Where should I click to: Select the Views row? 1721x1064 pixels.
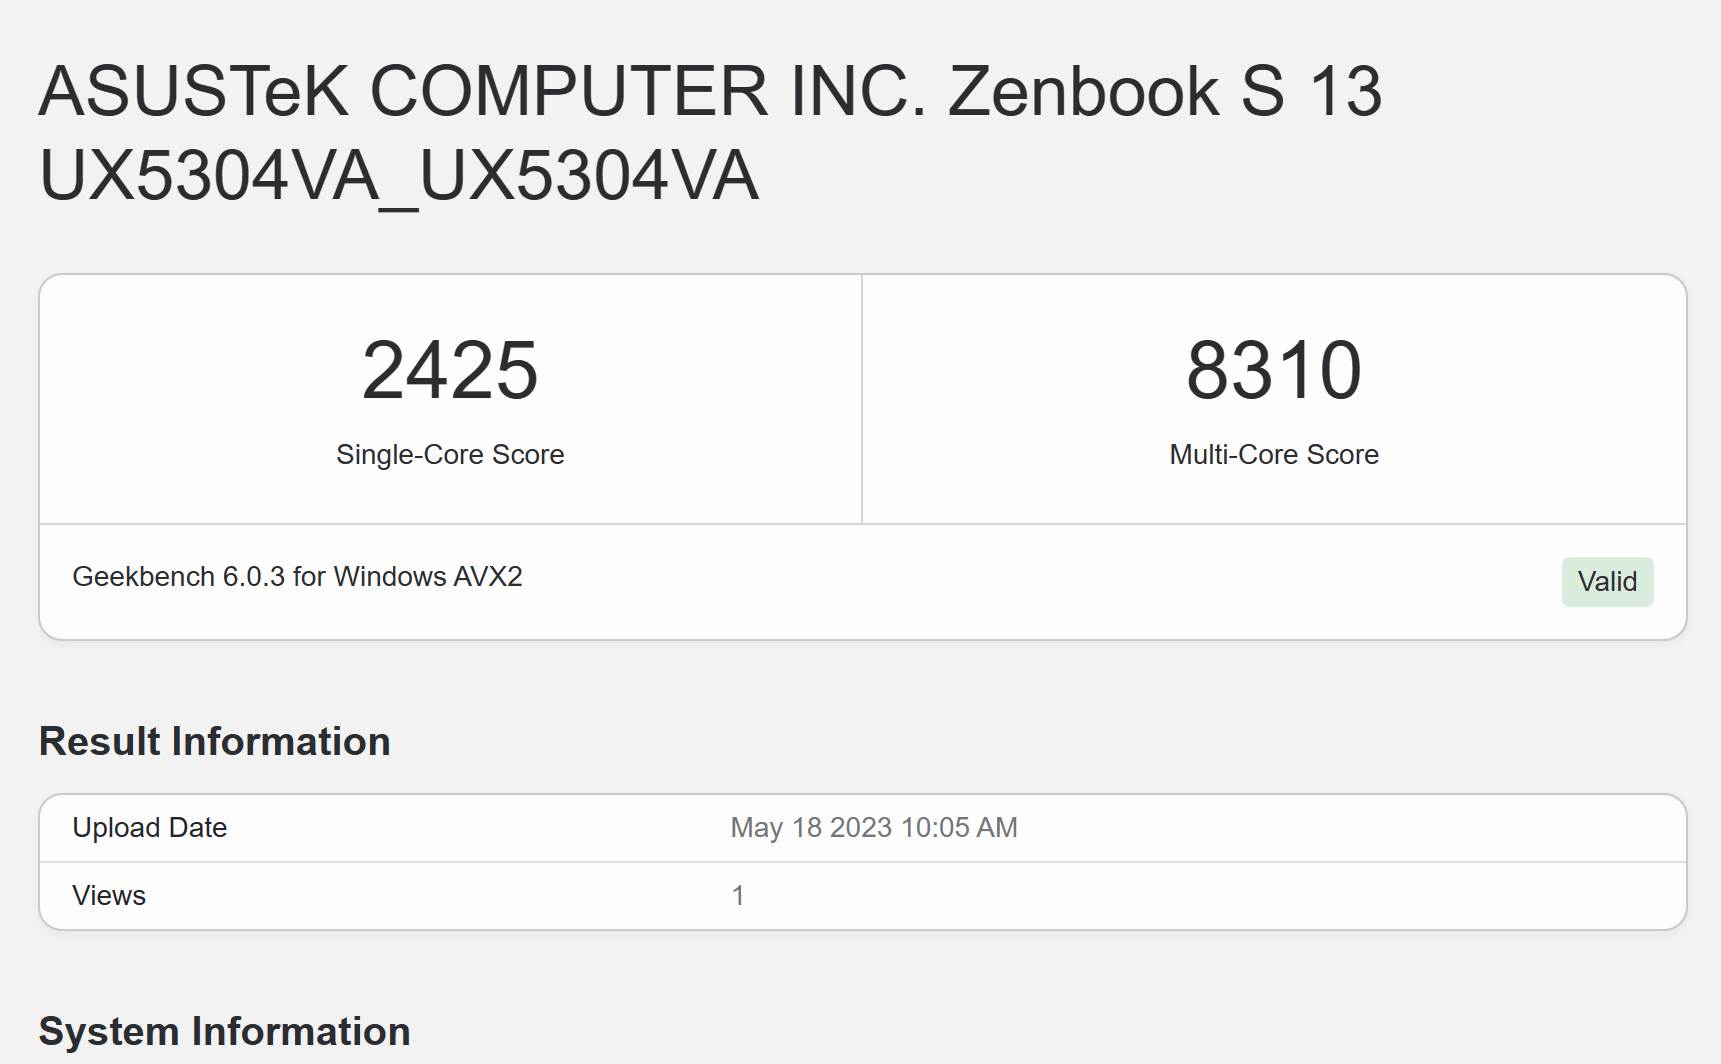click(860, 895)
